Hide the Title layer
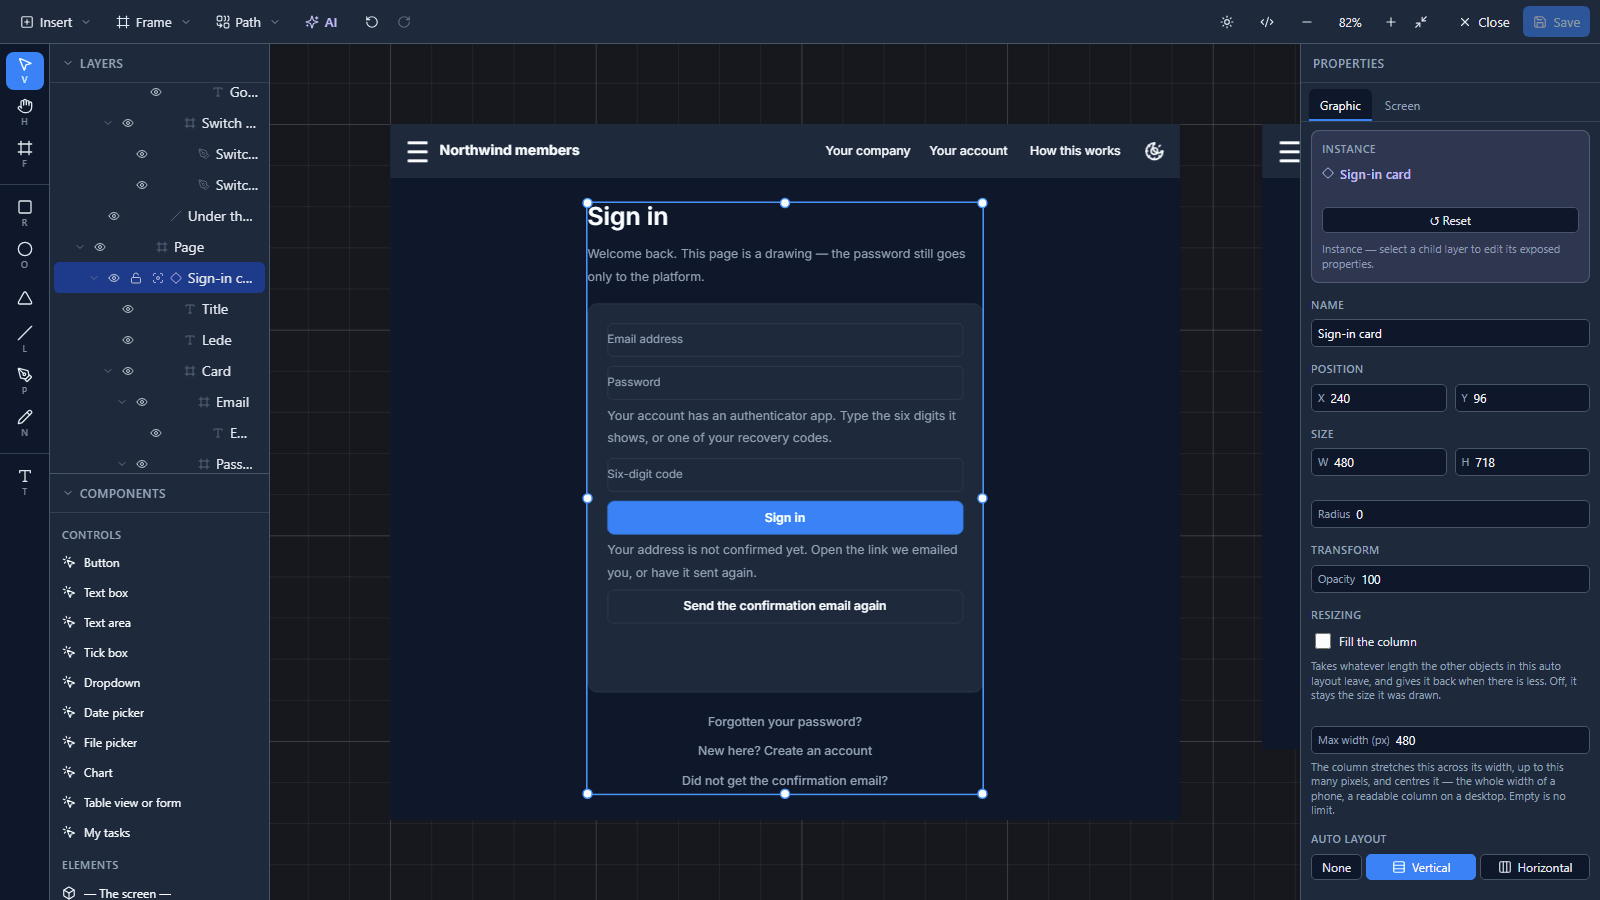 point(128,309)
